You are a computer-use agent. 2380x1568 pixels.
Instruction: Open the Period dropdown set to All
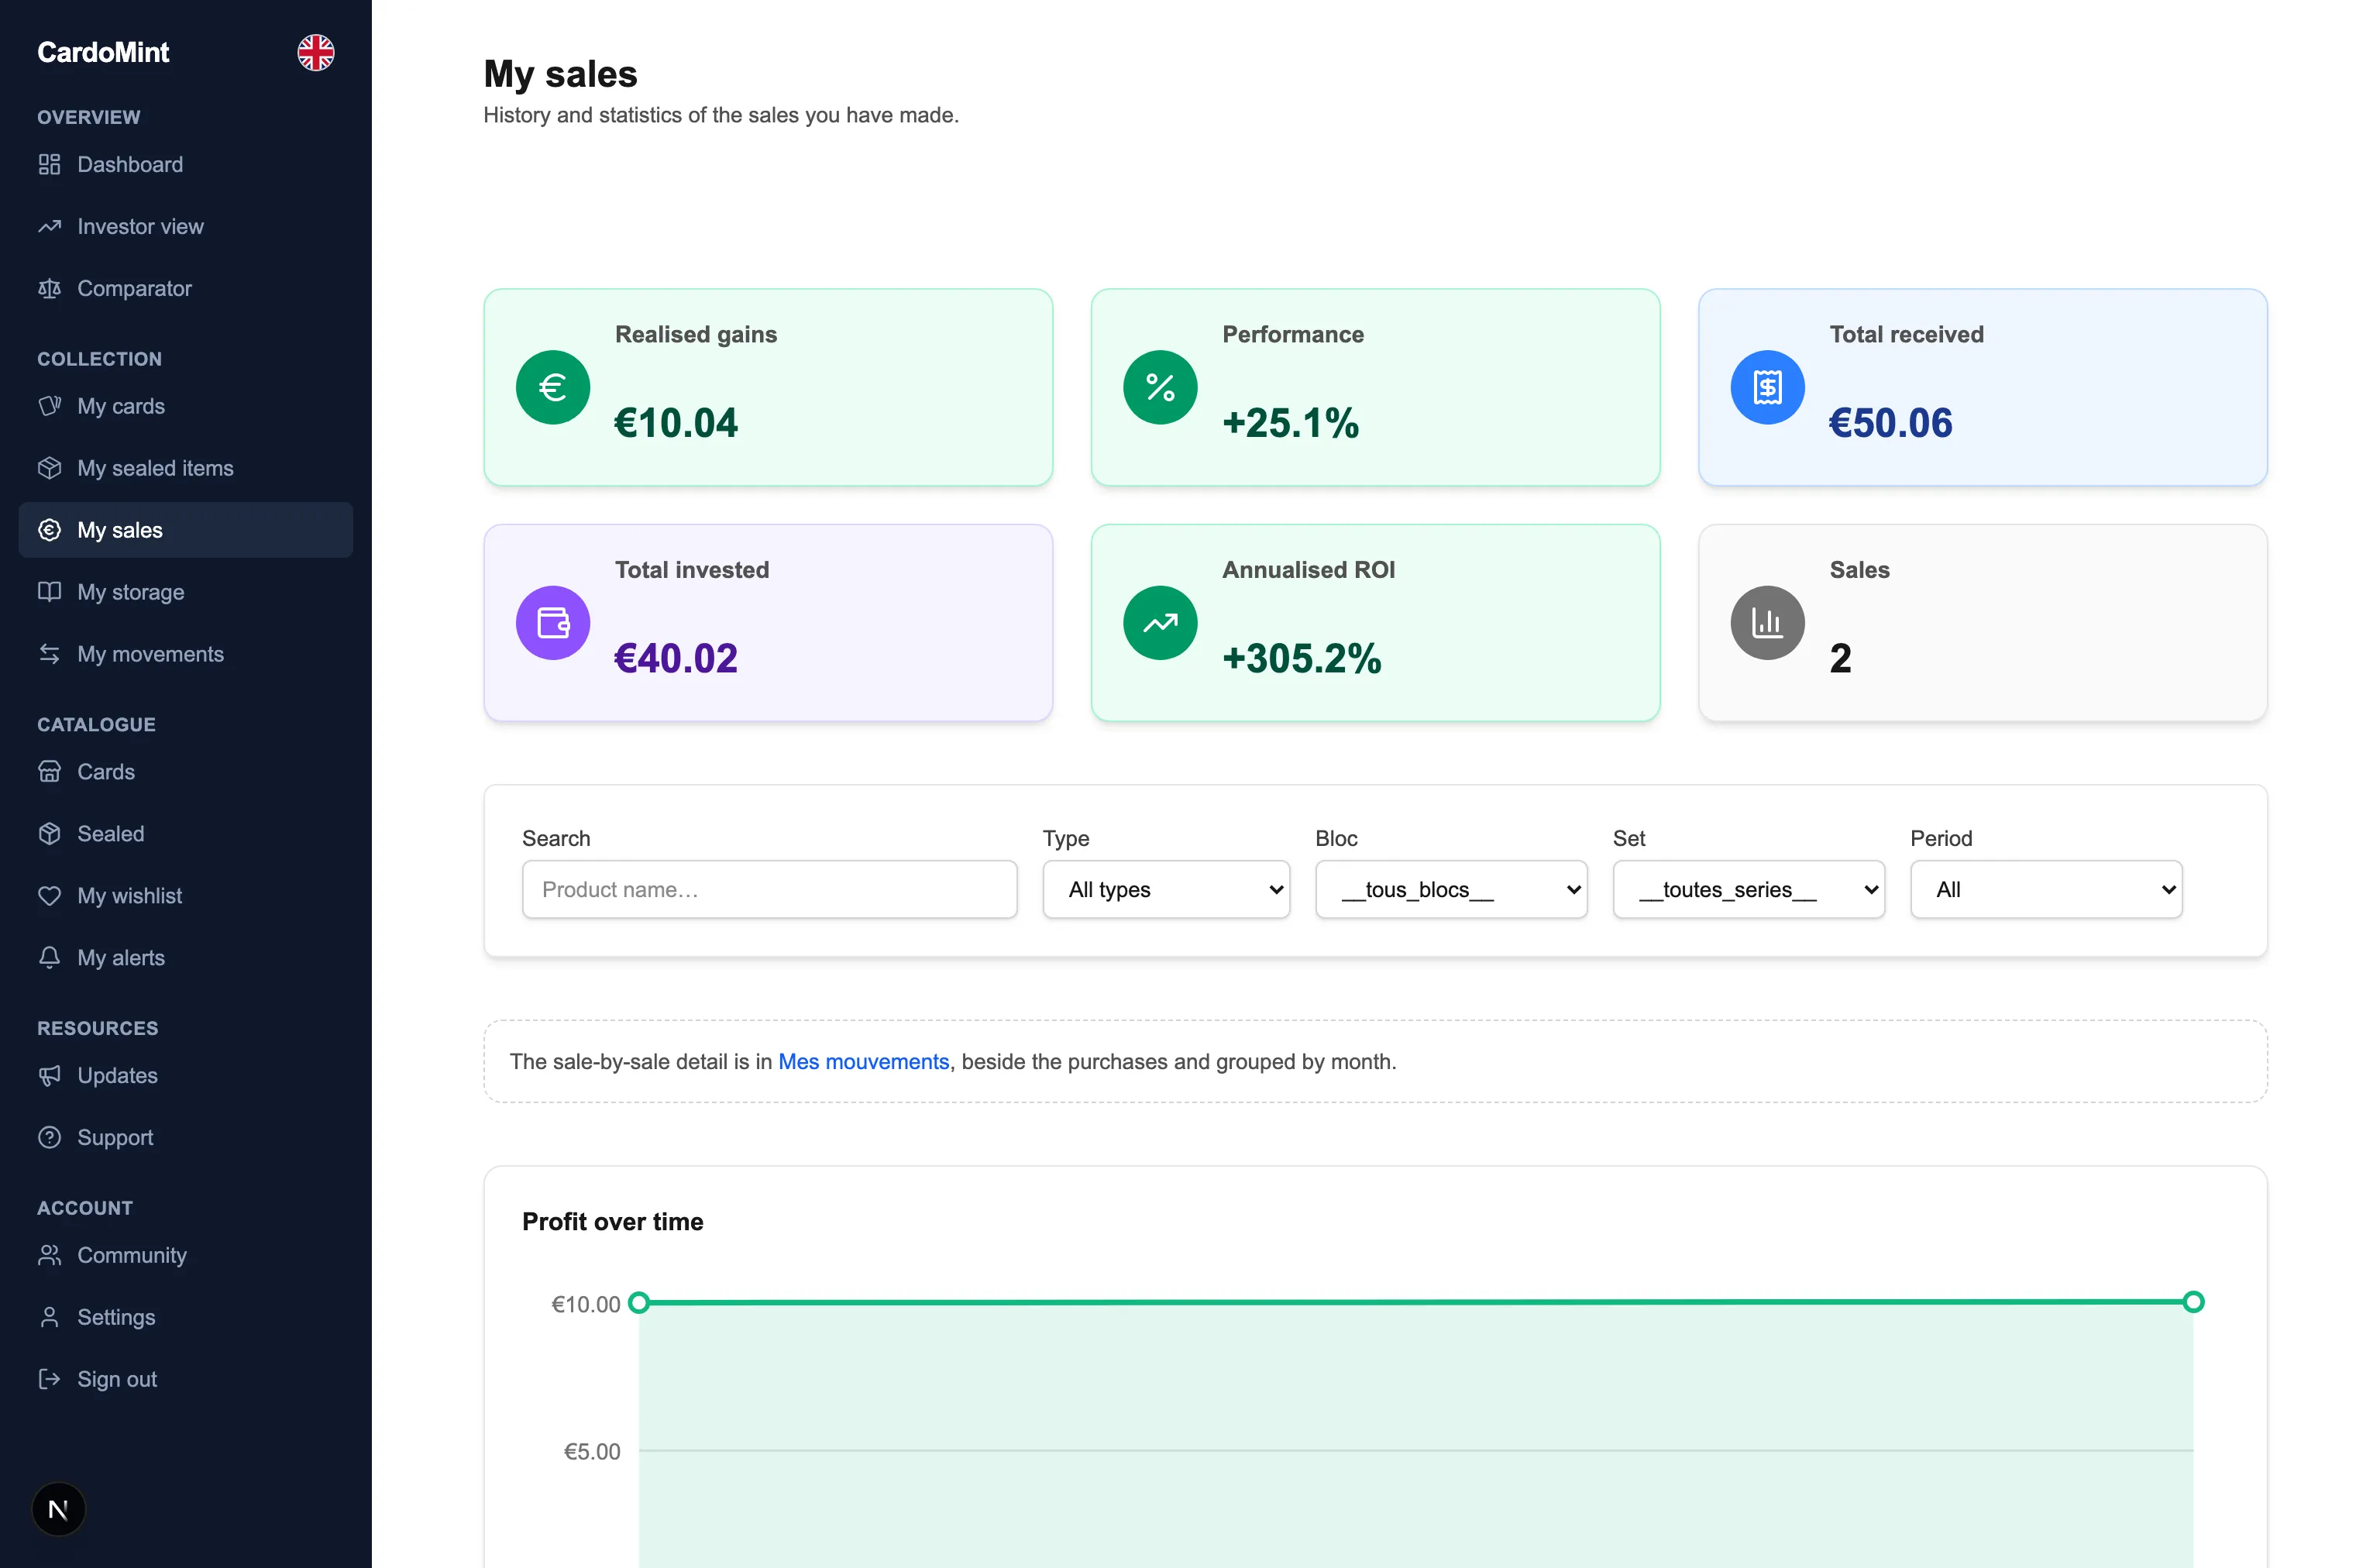(x=2045, y=888)
